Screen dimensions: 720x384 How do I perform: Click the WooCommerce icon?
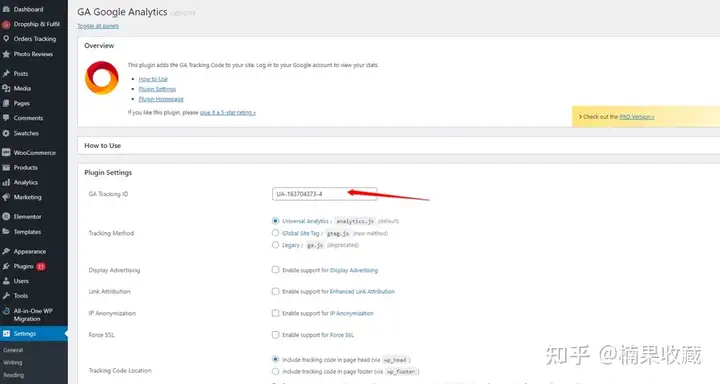[6, 152]
